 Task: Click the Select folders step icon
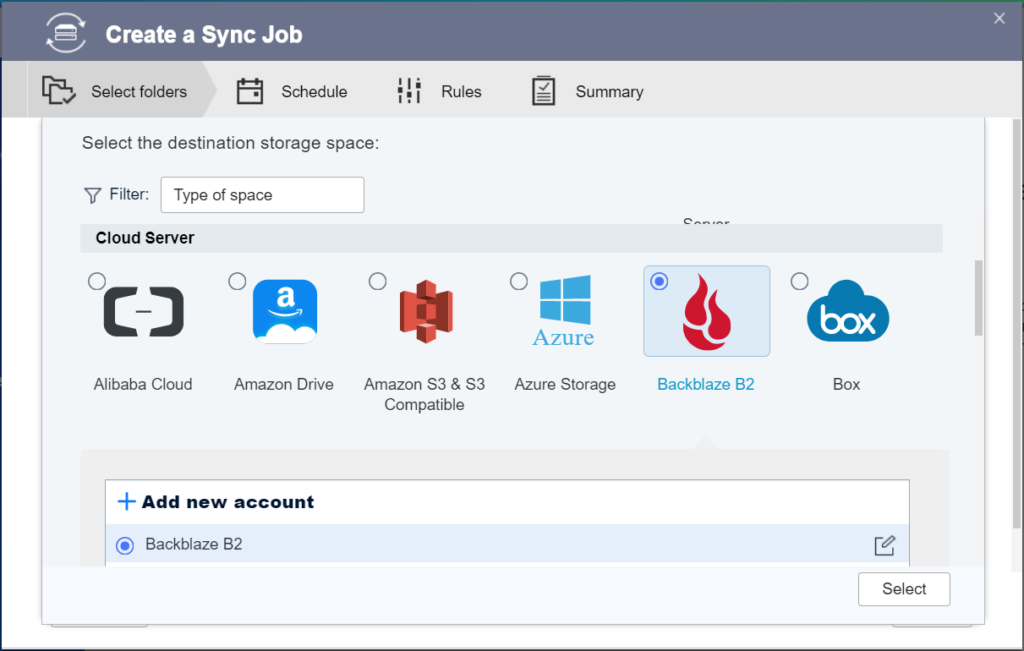point(58,90)
